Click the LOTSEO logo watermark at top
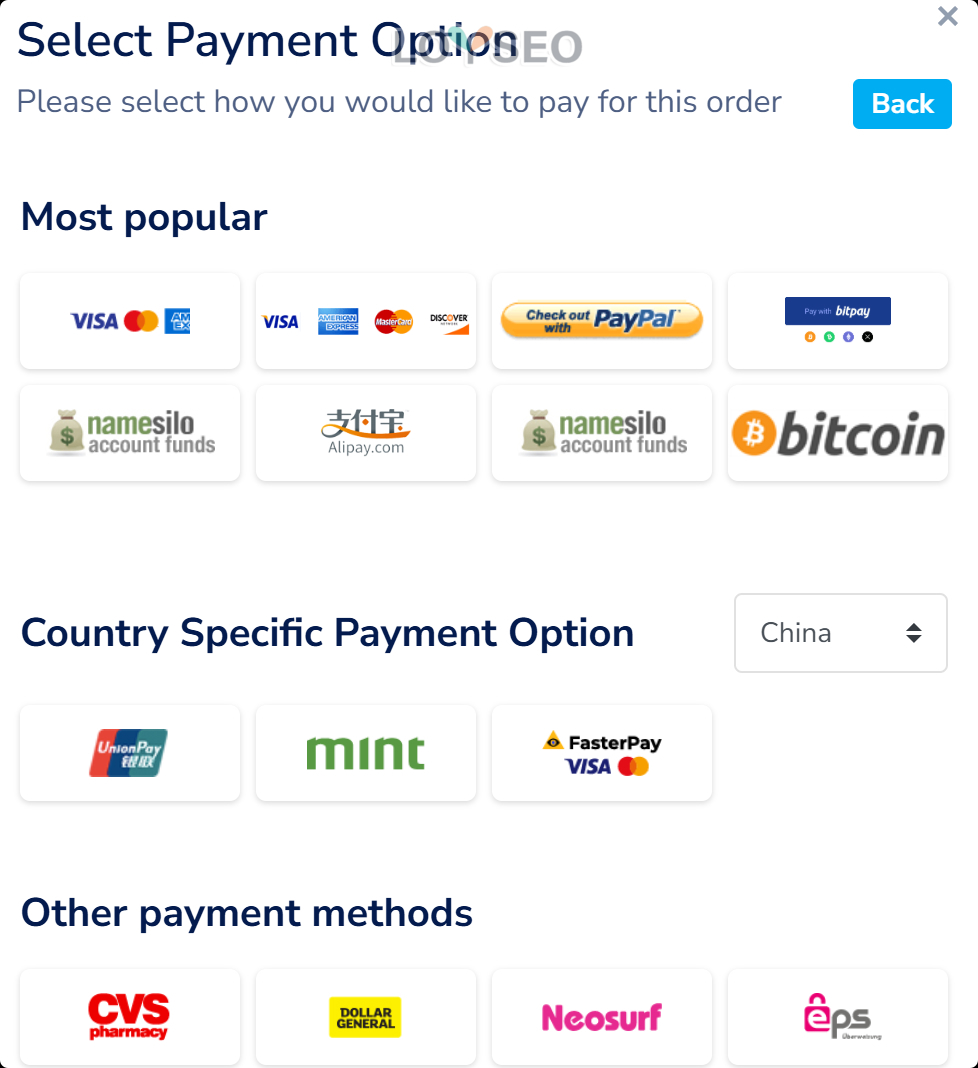This screenshot has width=978, height=1068. pyautogui.click(x=488, y=46)
